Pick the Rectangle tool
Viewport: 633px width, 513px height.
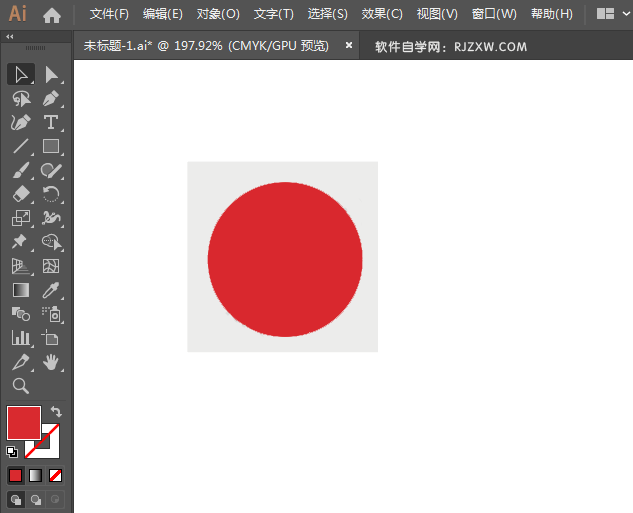51,146
